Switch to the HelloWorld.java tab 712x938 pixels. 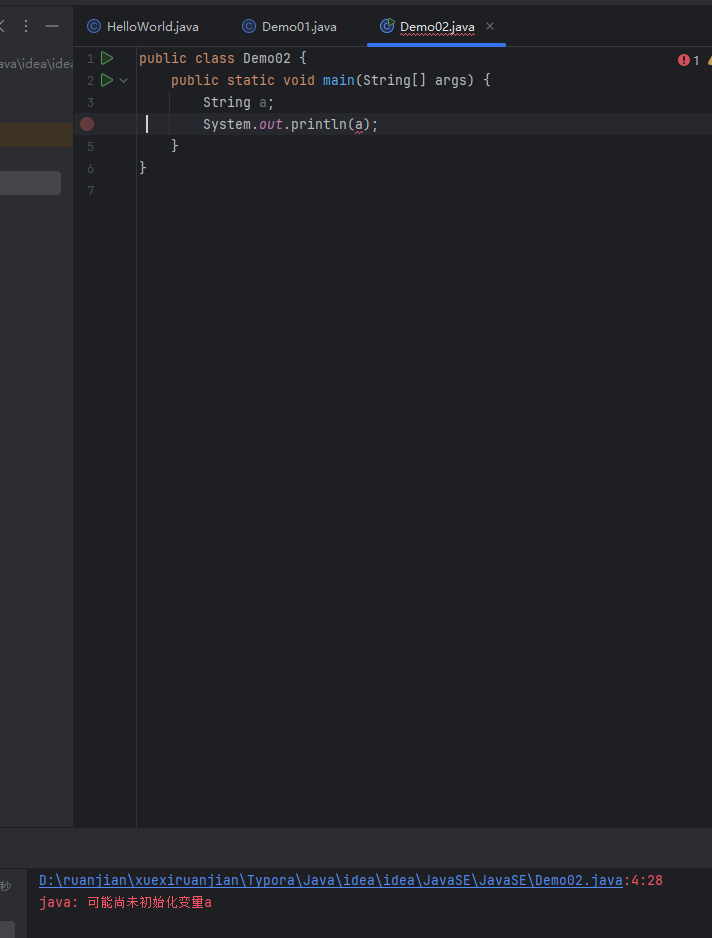[x=143, y=26]
